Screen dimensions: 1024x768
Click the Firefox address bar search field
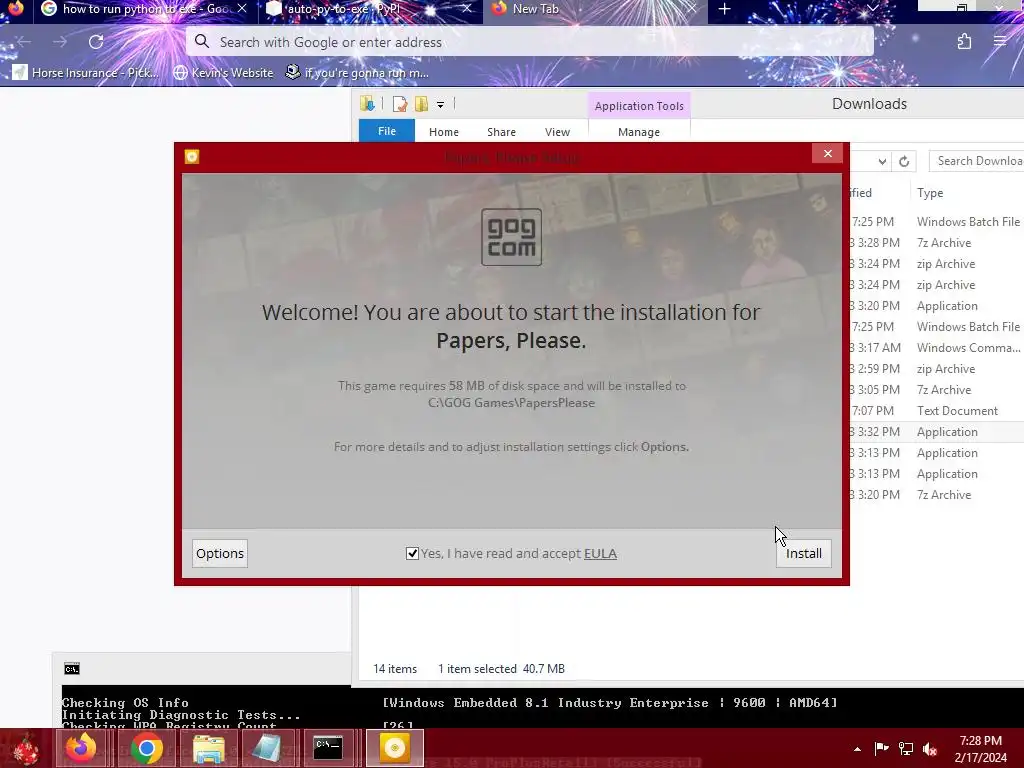click(x=530, y=42)
